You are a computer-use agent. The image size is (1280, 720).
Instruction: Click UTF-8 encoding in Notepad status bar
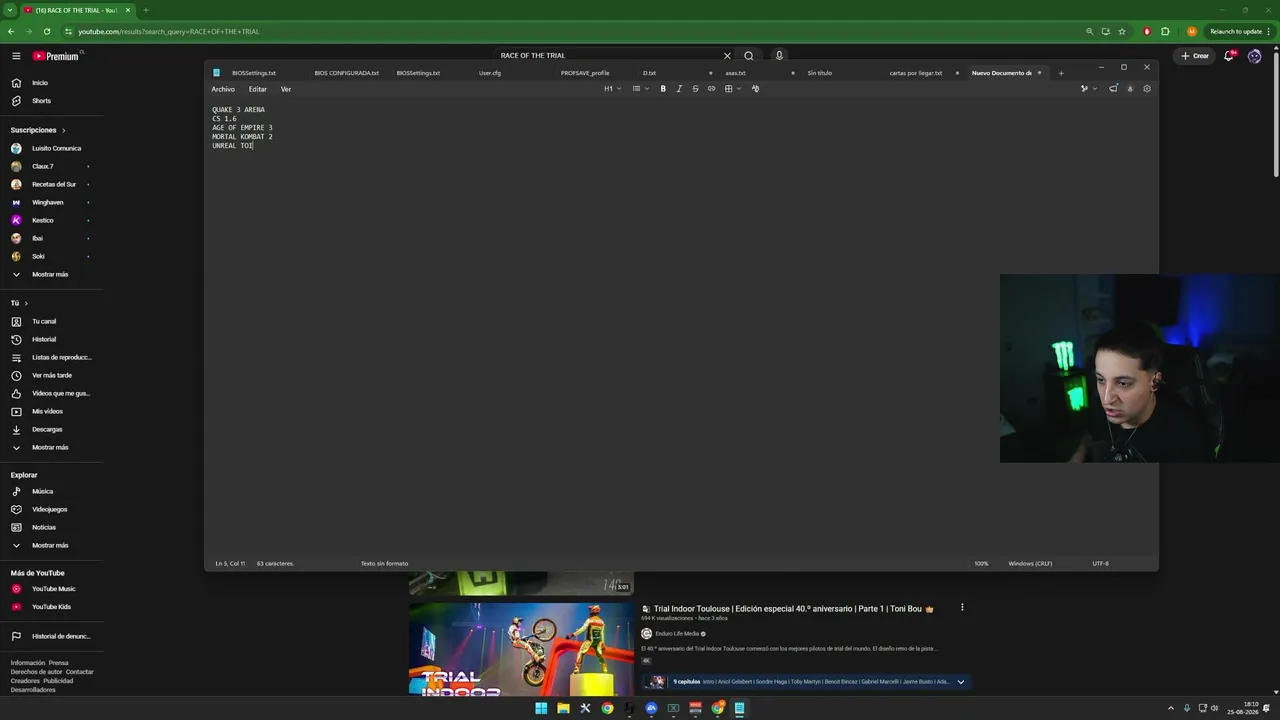coord(1100,564)
